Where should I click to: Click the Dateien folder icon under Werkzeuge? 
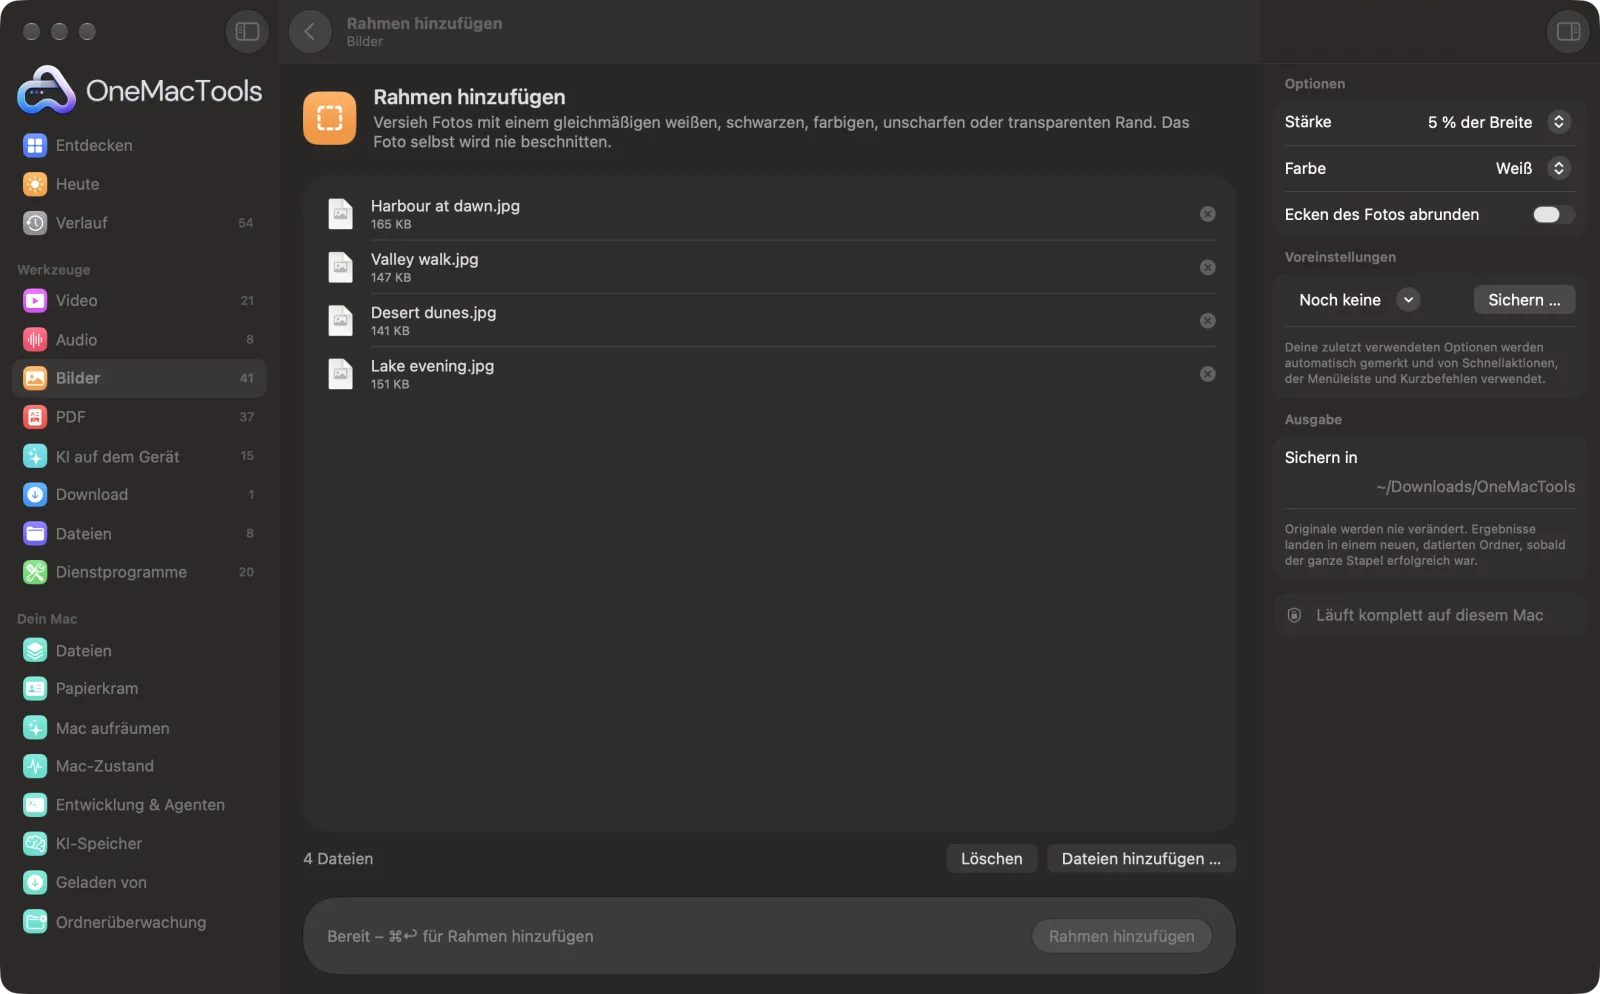[x=35, y=534]
